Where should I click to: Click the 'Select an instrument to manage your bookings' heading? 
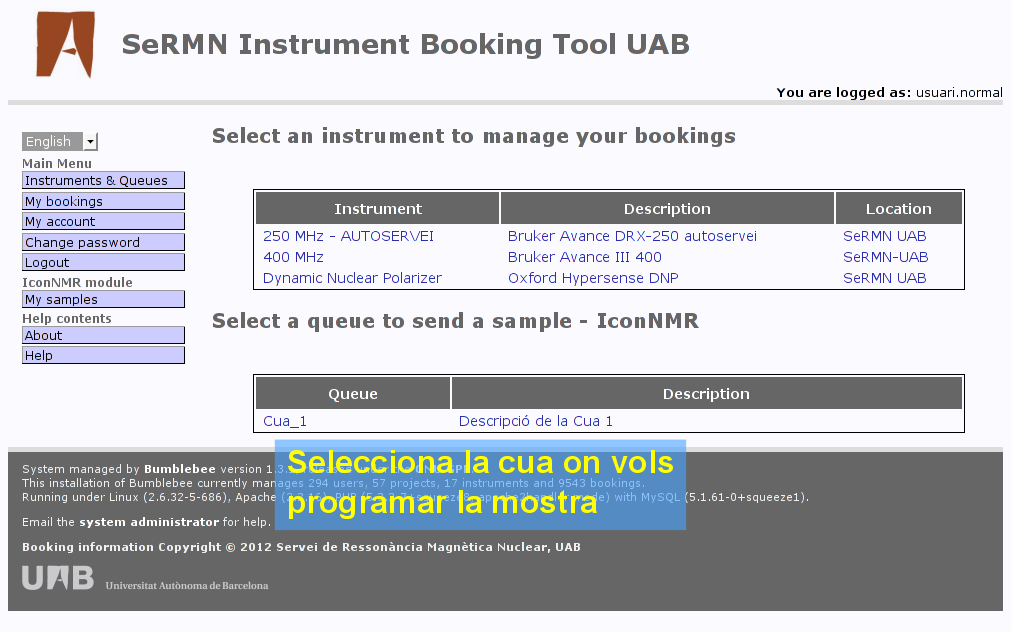[x=474, y=136]
